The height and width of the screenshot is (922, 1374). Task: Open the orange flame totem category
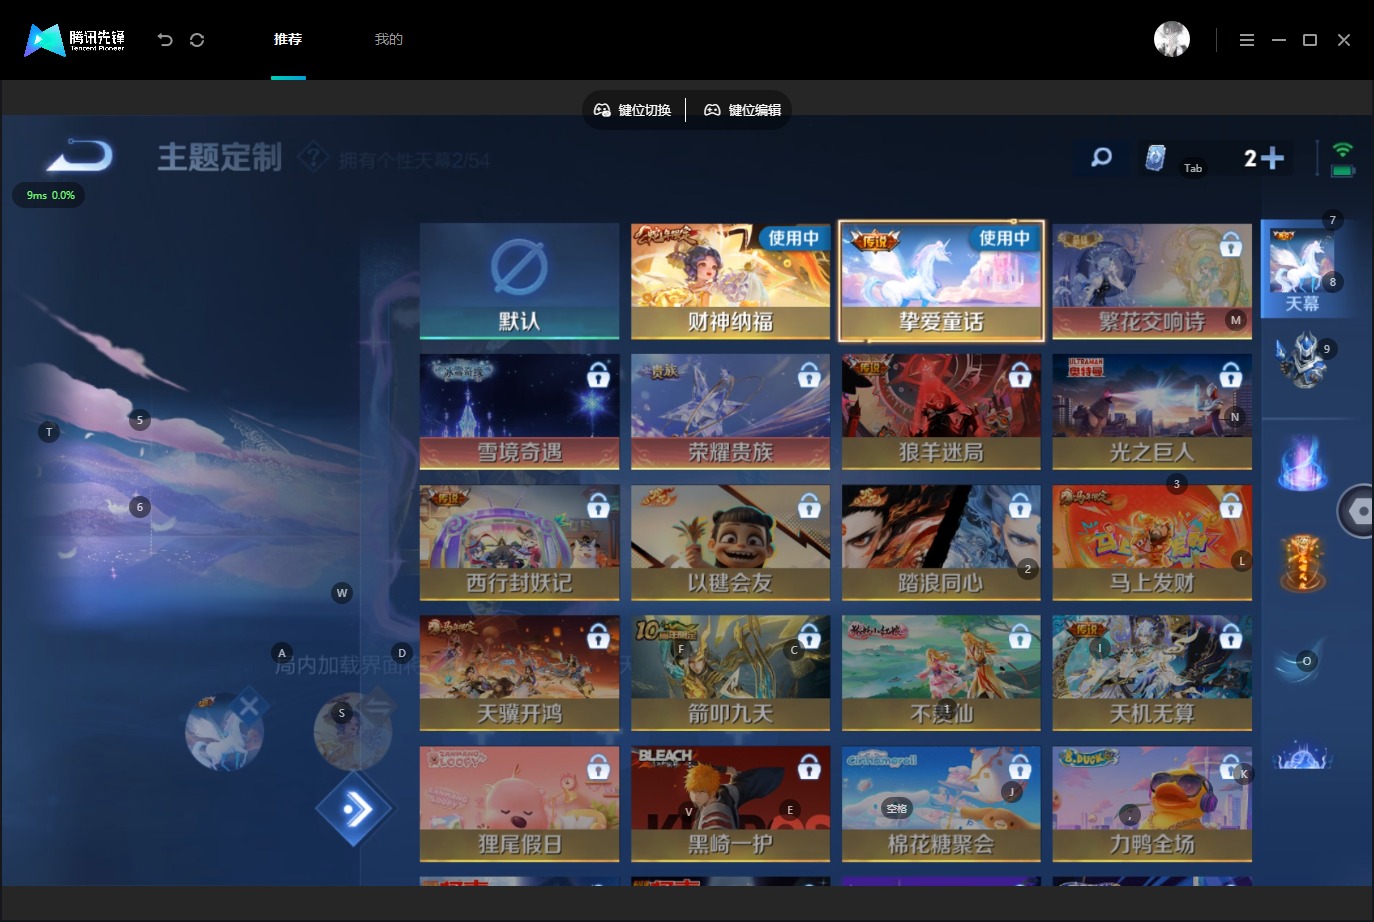(x=1302, y=563)
